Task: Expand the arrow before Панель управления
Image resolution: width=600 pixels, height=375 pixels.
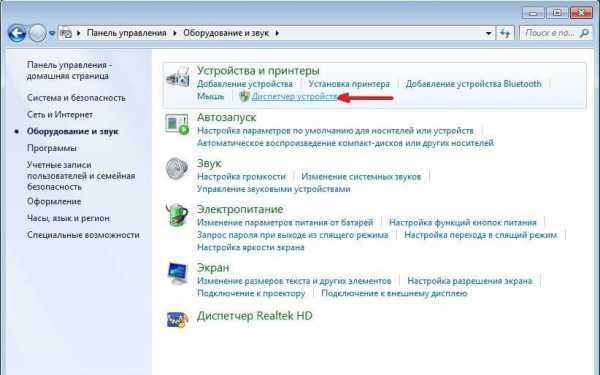Action: tap(79, 33)
